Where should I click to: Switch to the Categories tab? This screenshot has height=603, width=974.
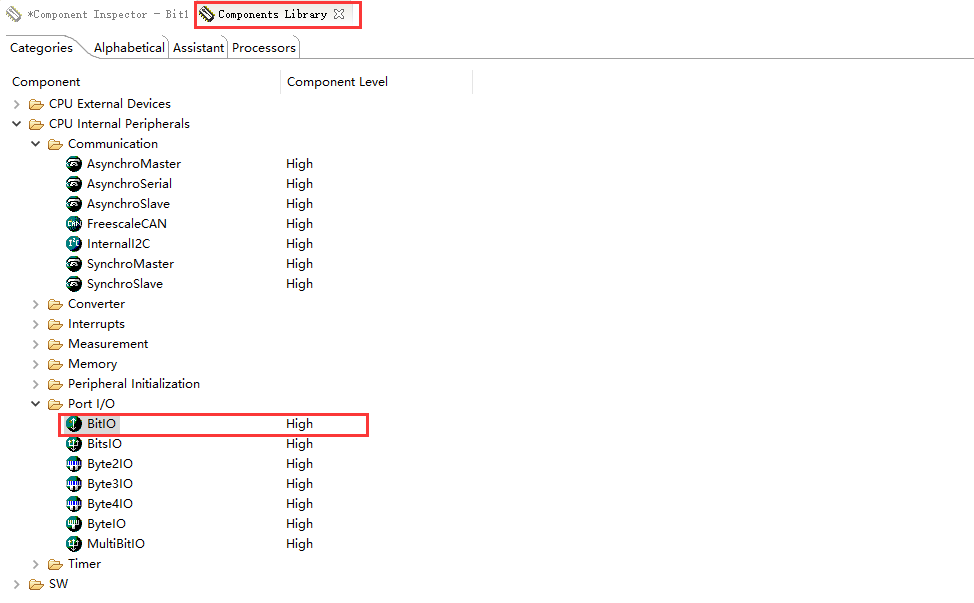(x=41, y=48)
